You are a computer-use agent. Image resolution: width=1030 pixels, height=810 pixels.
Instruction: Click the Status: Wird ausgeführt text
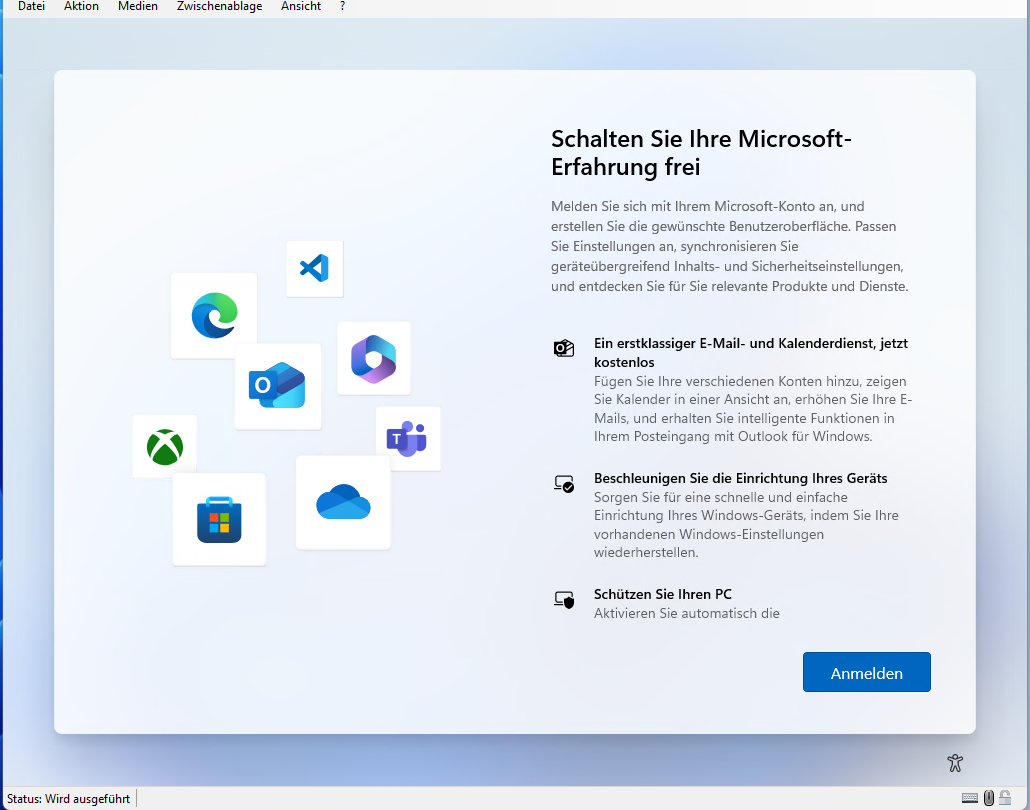[68, 799]
